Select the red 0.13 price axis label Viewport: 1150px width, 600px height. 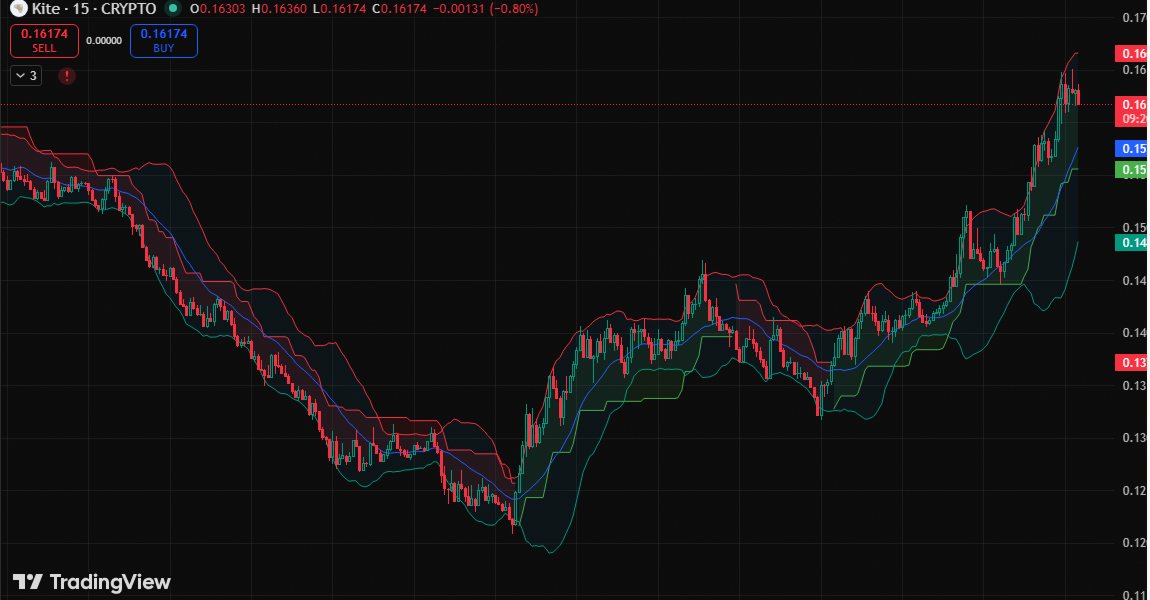coord(1132,362)
